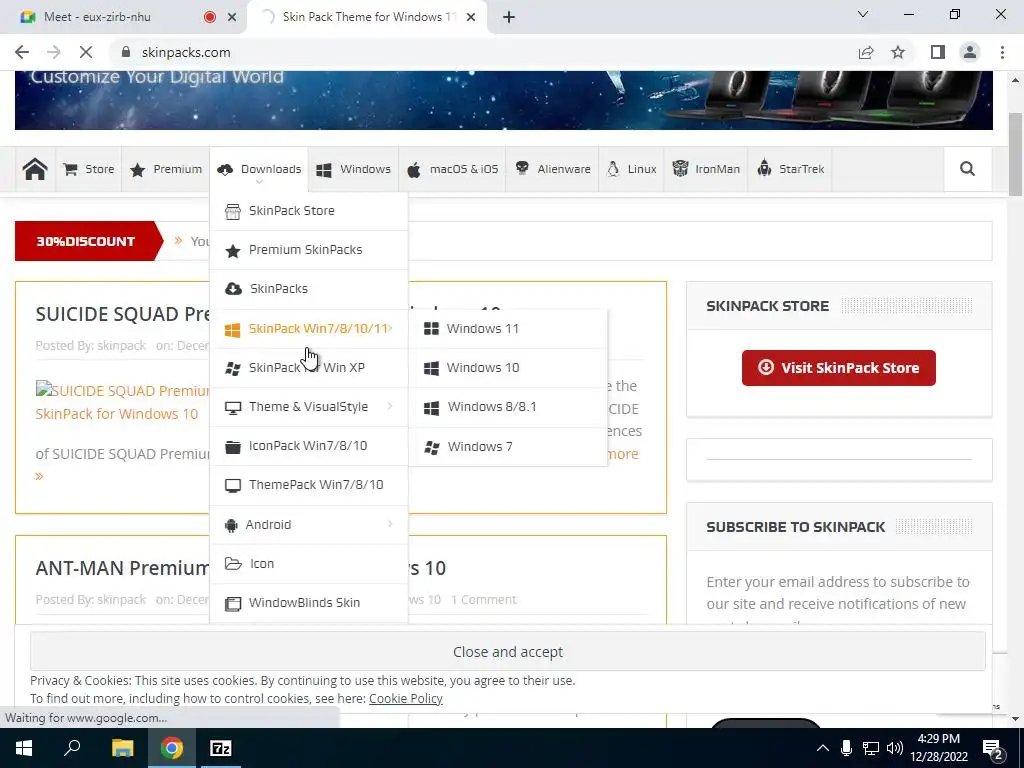1024x768 pixels.
Task: Open the tab search chevron
Action: pyautogui.click(x=863, y=14)
